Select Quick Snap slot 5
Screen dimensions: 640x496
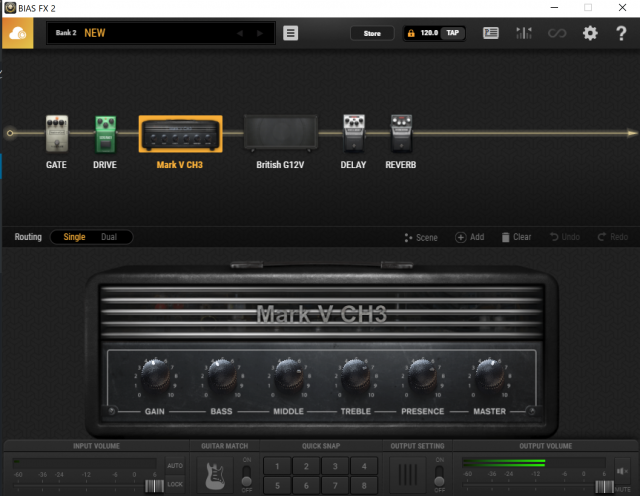(277, 485)
